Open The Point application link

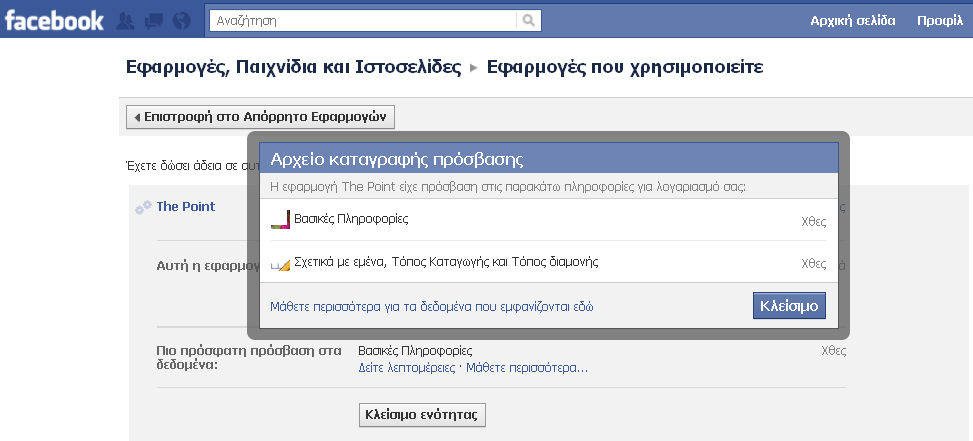185,206
